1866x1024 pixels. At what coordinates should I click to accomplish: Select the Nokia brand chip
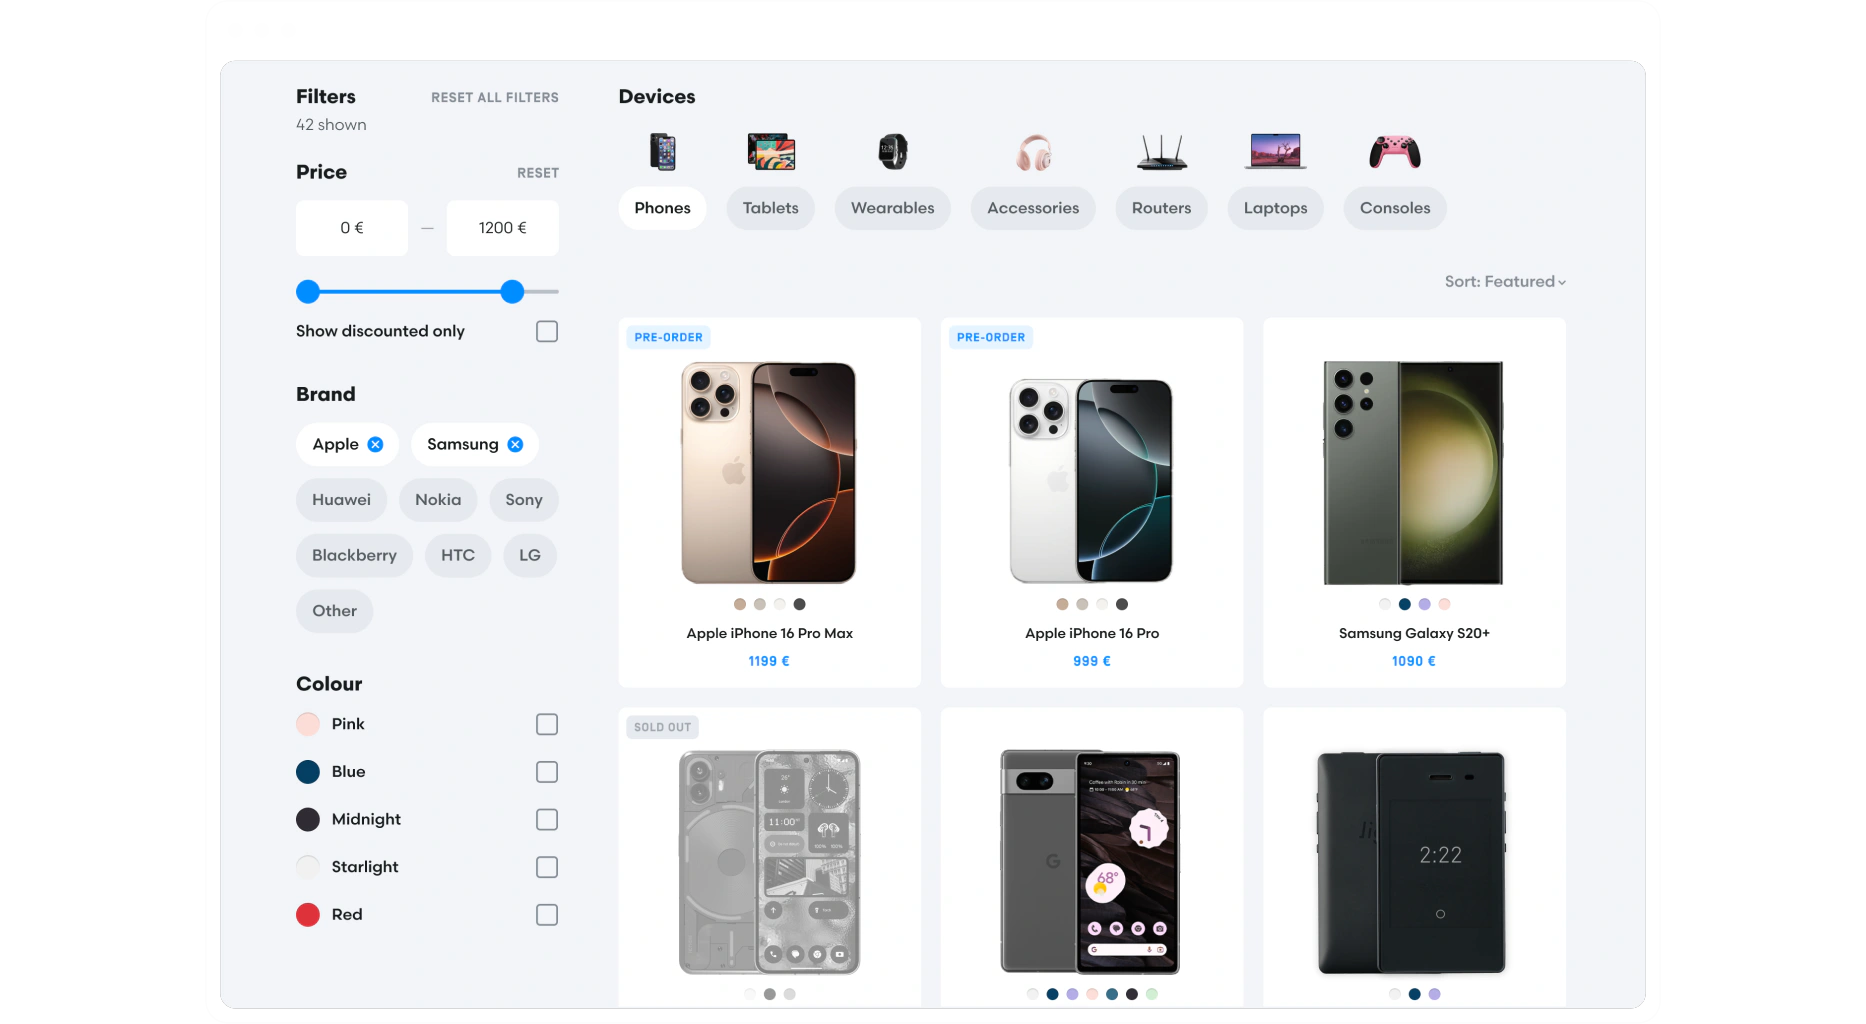click(x=438, y=500)
